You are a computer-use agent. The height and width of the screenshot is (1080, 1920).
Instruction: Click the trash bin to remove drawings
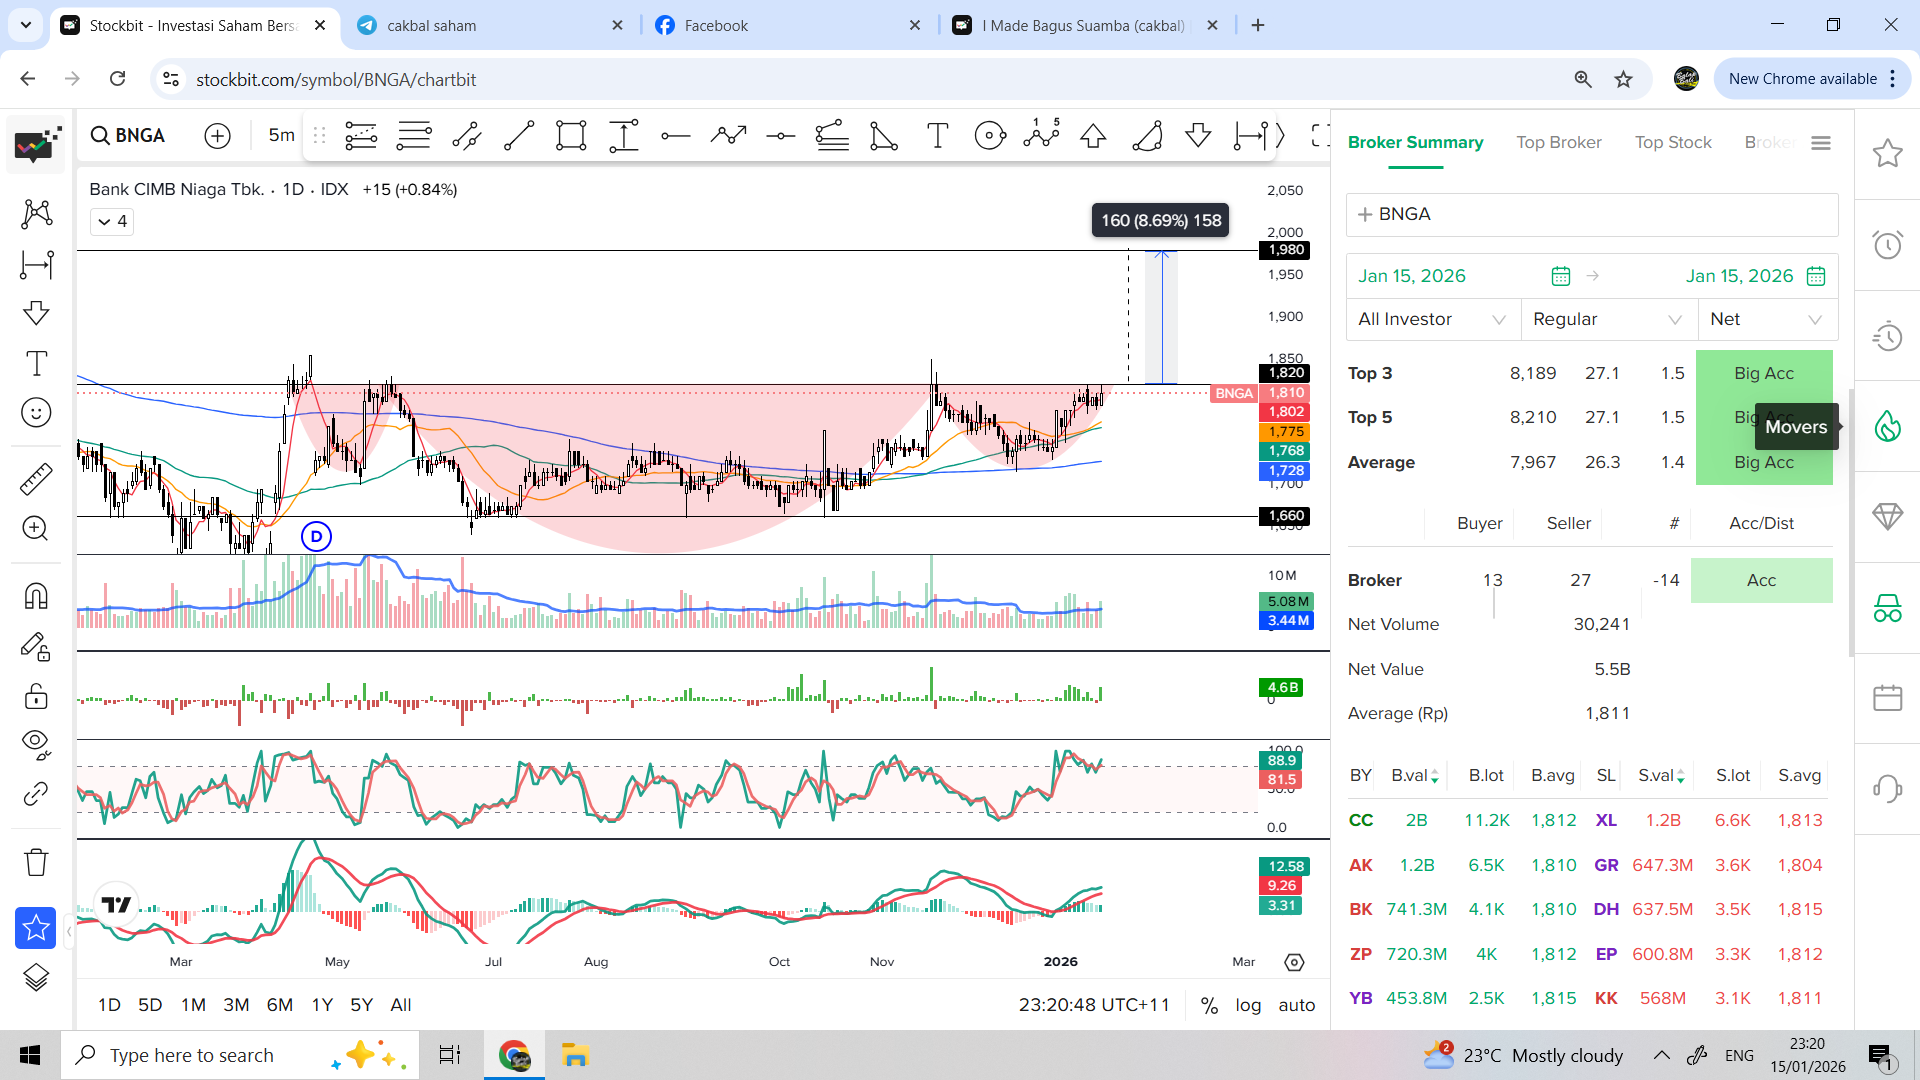point(36,862)
